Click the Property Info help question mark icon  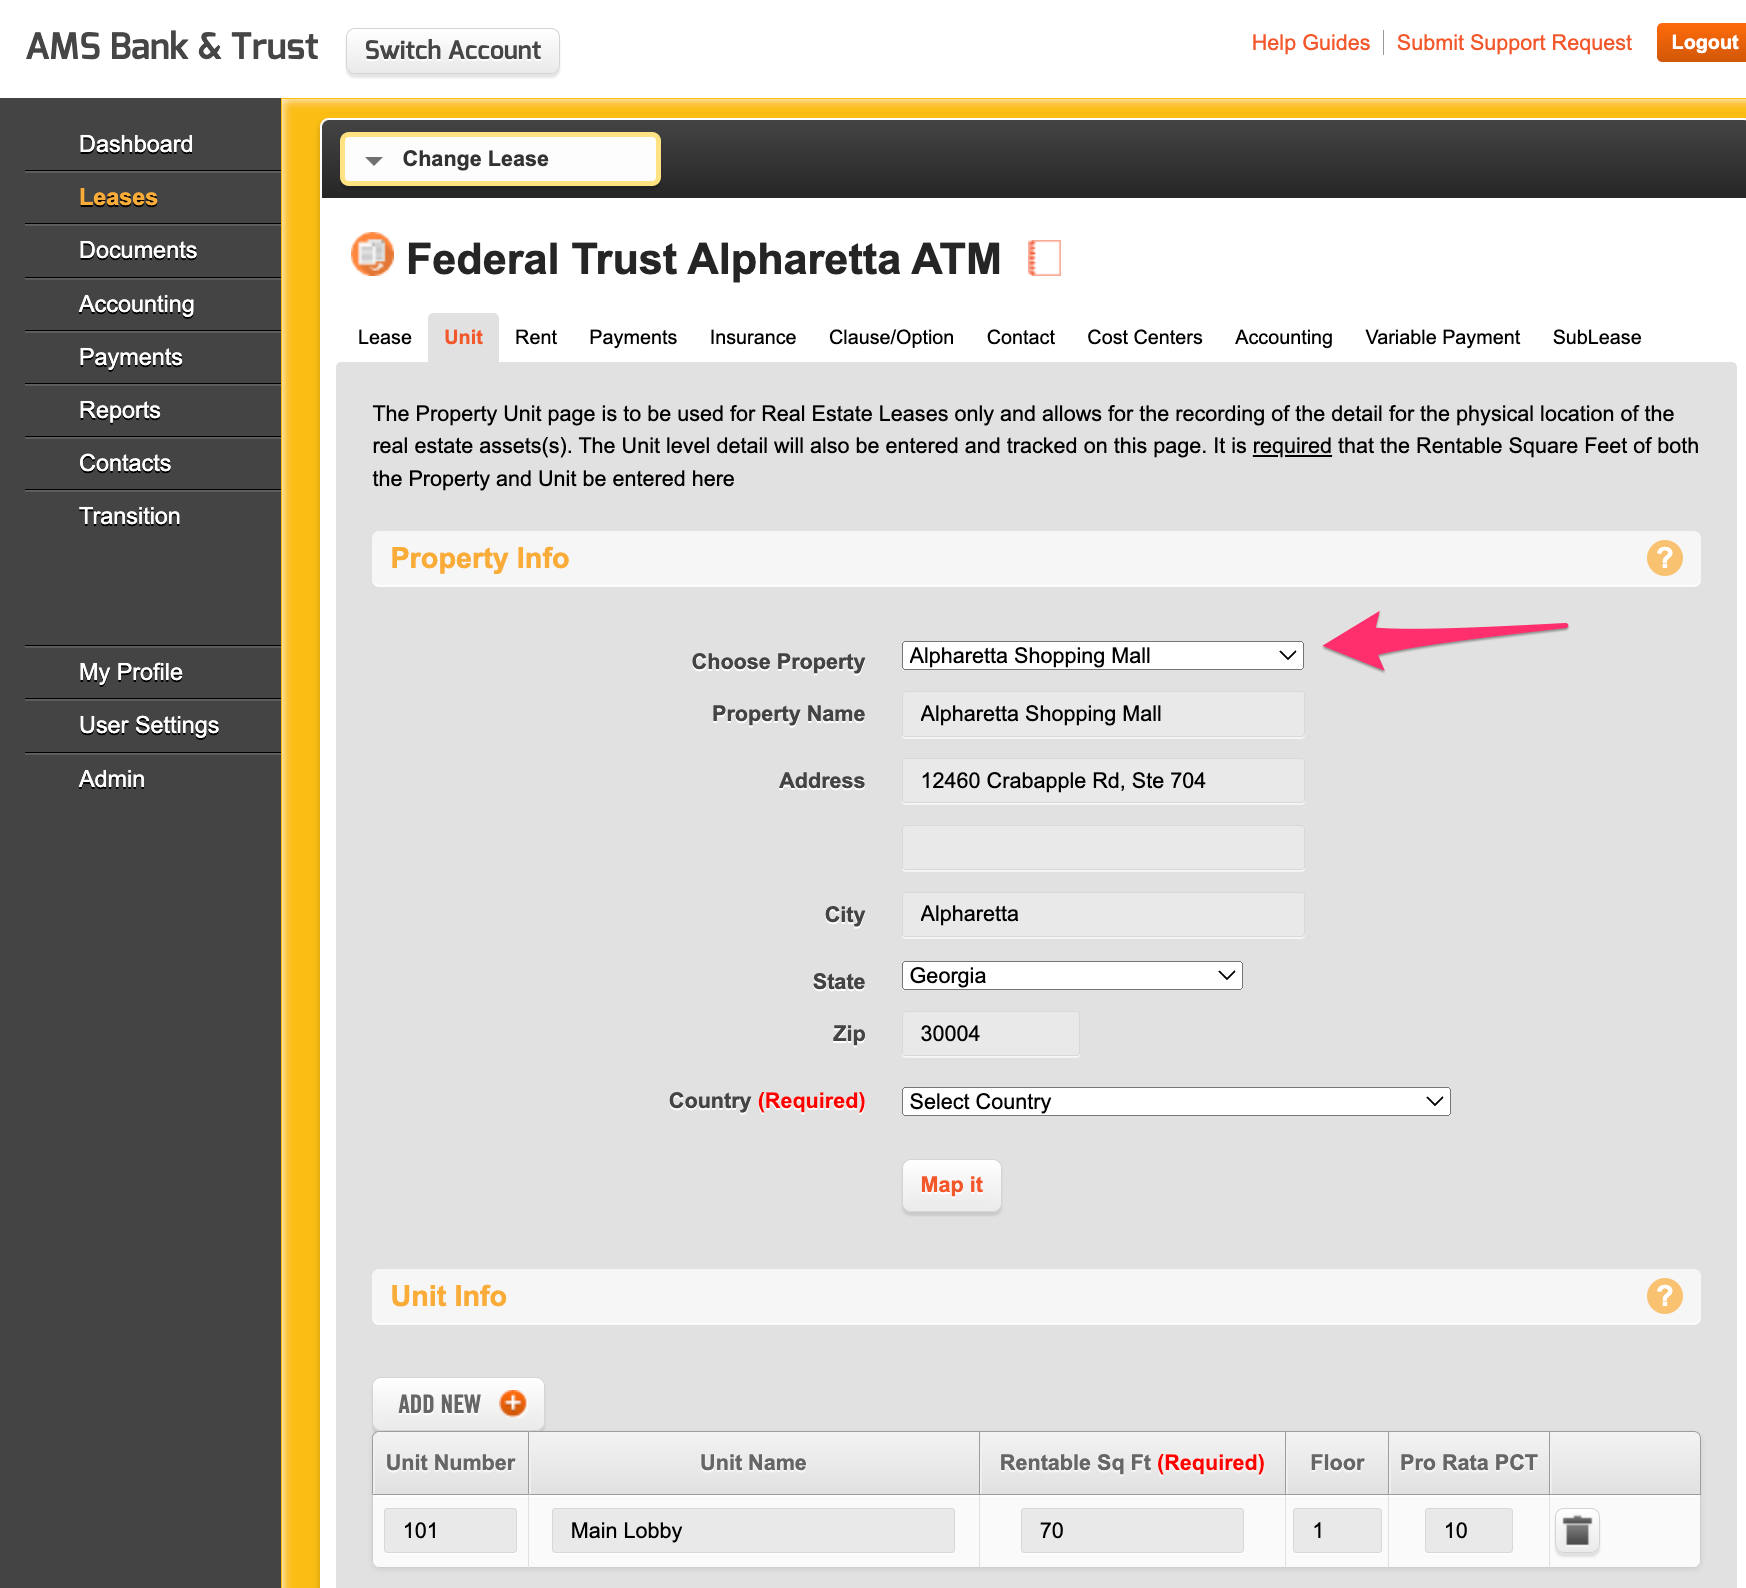tap(1664, 558)
